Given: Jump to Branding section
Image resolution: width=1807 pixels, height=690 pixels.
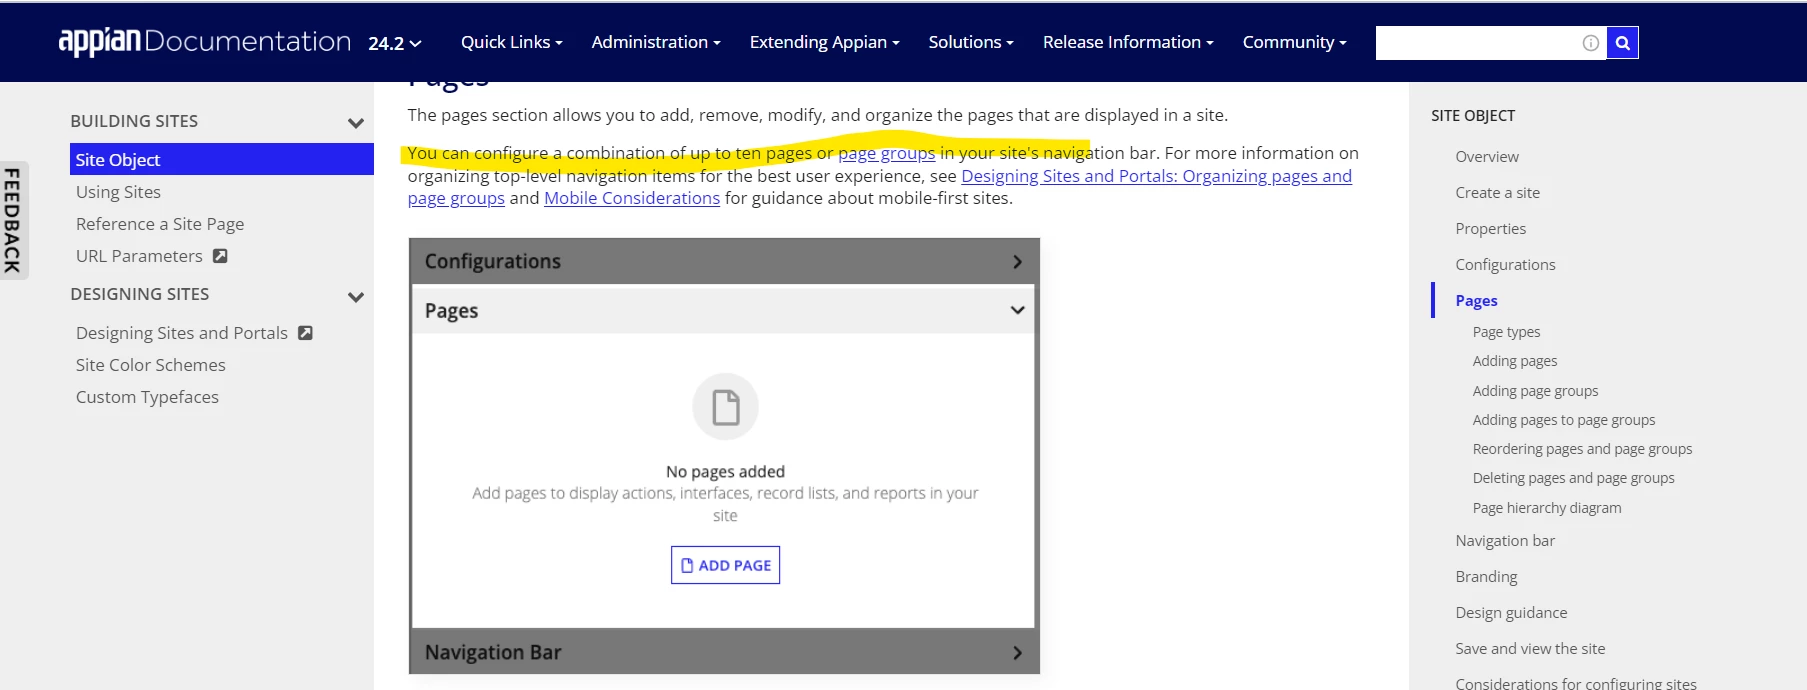Looking at the screenshot, I should 1486,577.
